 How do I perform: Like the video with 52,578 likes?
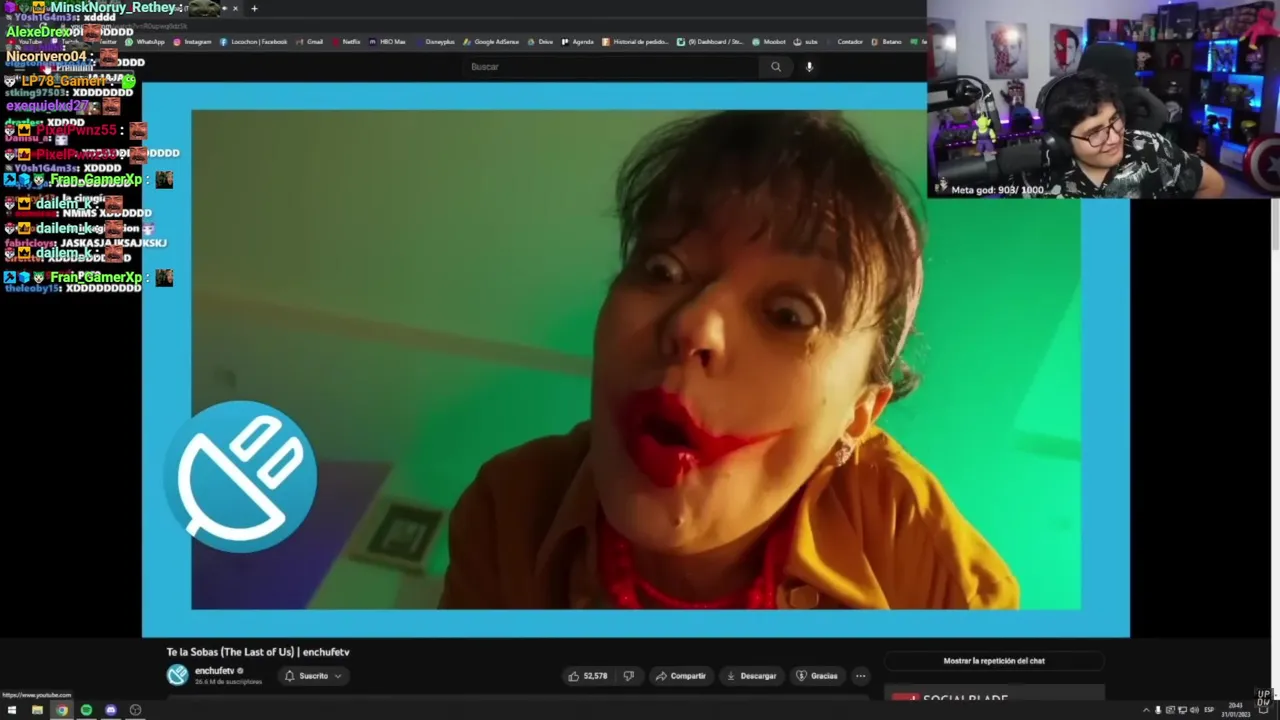click(588, 676)
